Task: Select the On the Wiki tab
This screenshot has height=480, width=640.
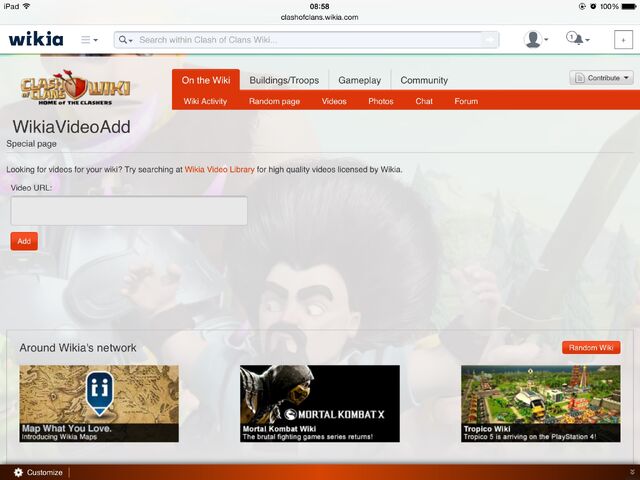Action: pyautogui.click(x=206, y=80)
